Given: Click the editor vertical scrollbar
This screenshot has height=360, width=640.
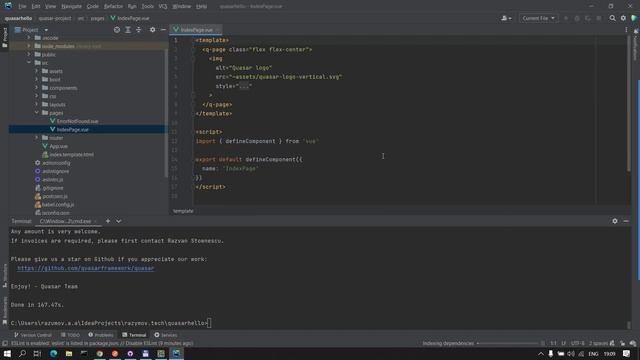Looking at the screenshot, I should 629,102.
